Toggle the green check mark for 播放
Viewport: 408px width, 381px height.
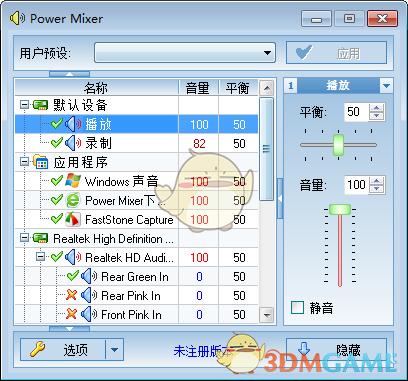tap(57, 124)
